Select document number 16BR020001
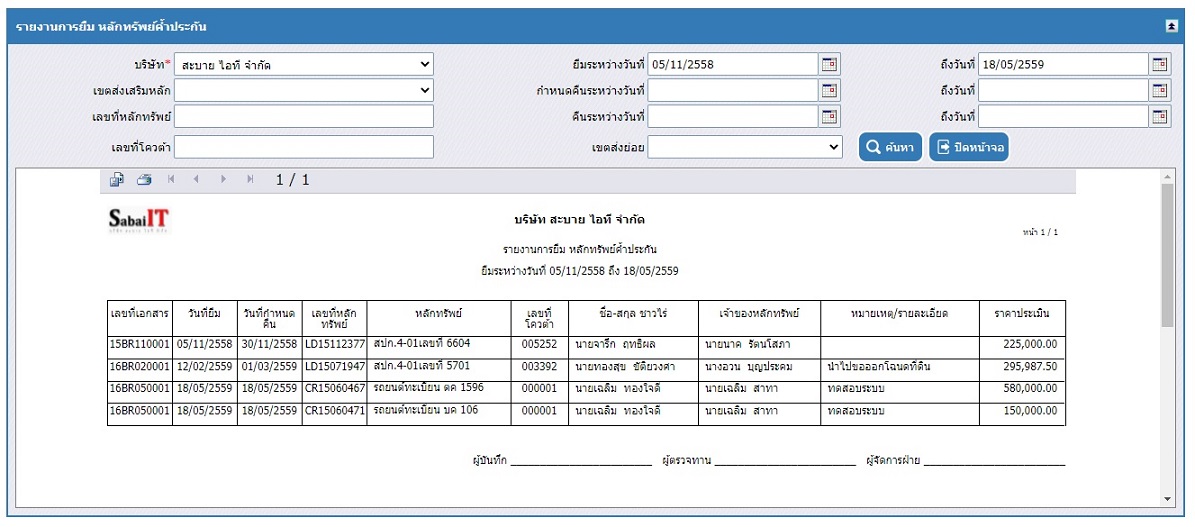 click(x=140, y=367)
